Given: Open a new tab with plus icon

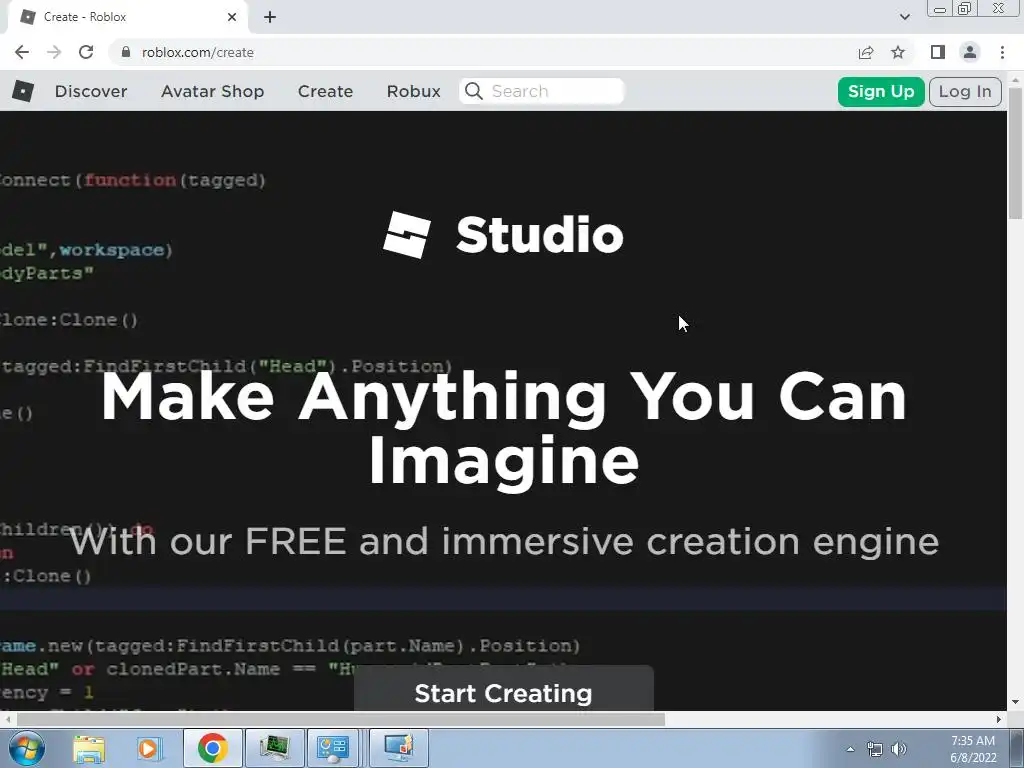Looking at the screenshot, I should (270, 17).
